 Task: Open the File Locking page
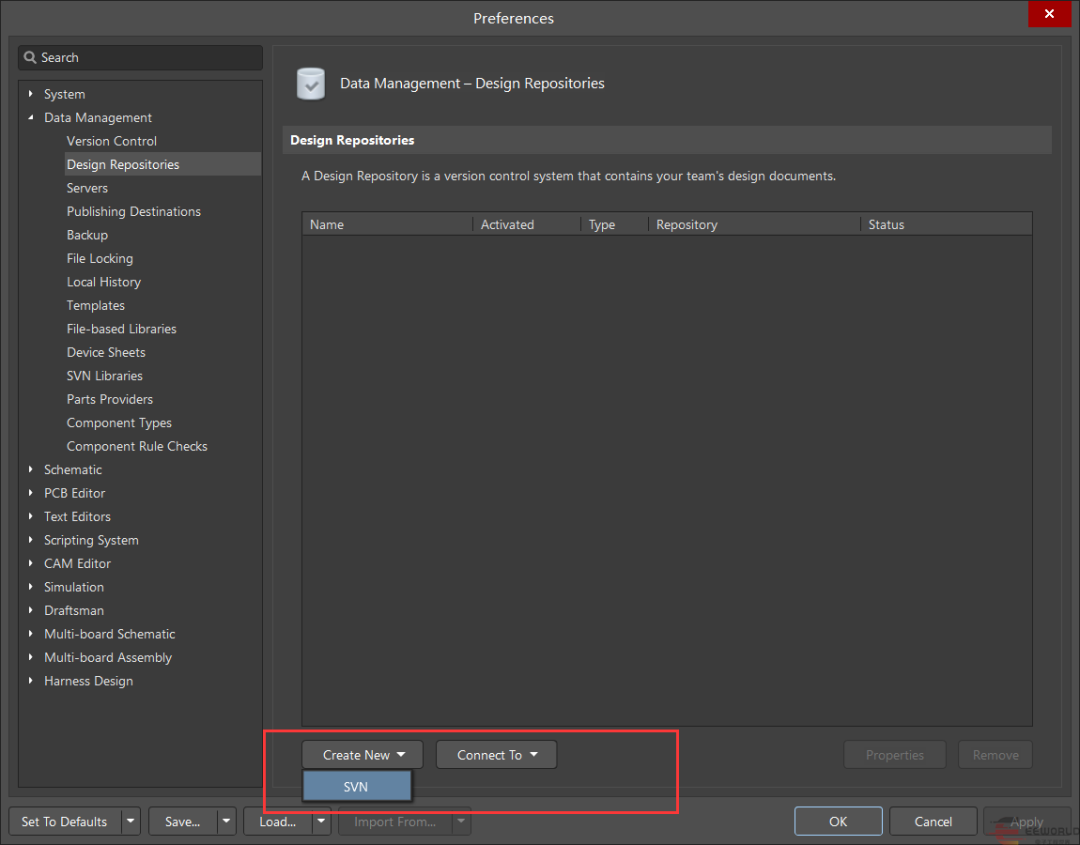[100, 258]
